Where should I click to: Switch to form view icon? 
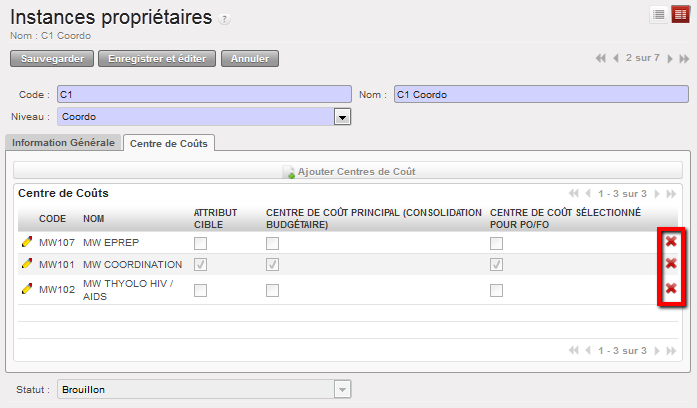[x=680, y=14]
